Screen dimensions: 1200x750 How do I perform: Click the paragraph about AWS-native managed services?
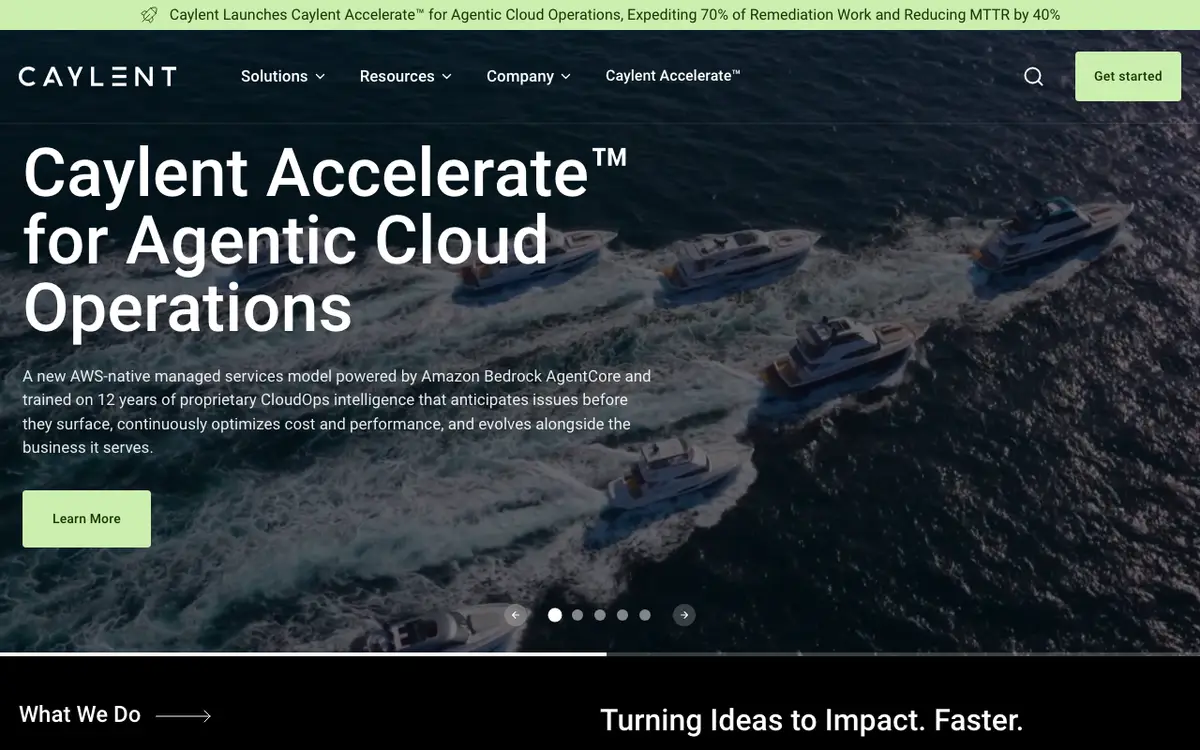pyautogui.click(x=337, y=412)
